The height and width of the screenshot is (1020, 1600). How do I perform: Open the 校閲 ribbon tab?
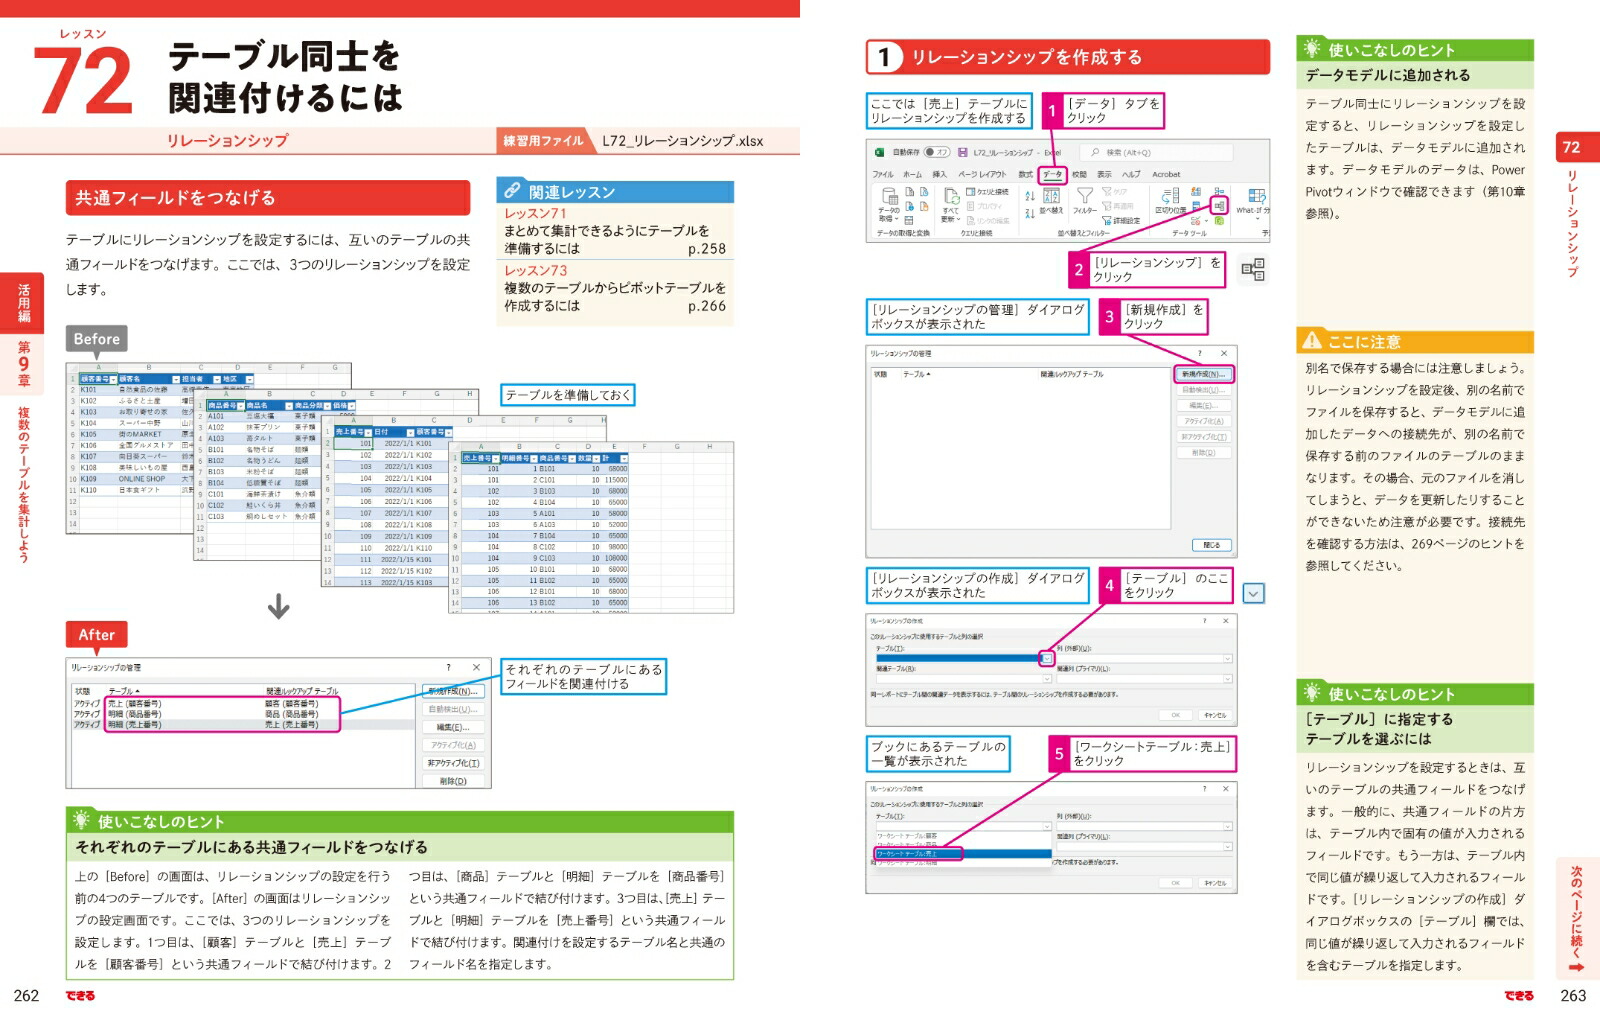coord(1079,174)
